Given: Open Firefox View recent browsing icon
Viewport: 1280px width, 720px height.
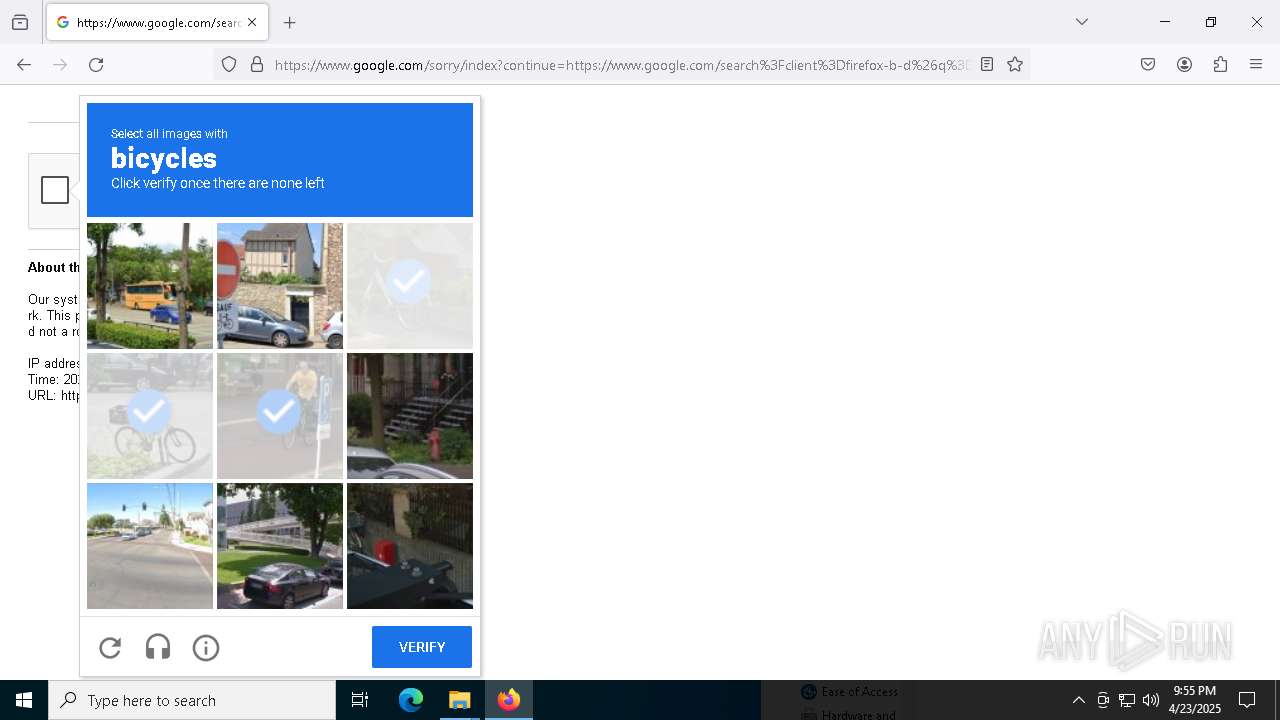Looking at the screenshot, I should (20, 22).
